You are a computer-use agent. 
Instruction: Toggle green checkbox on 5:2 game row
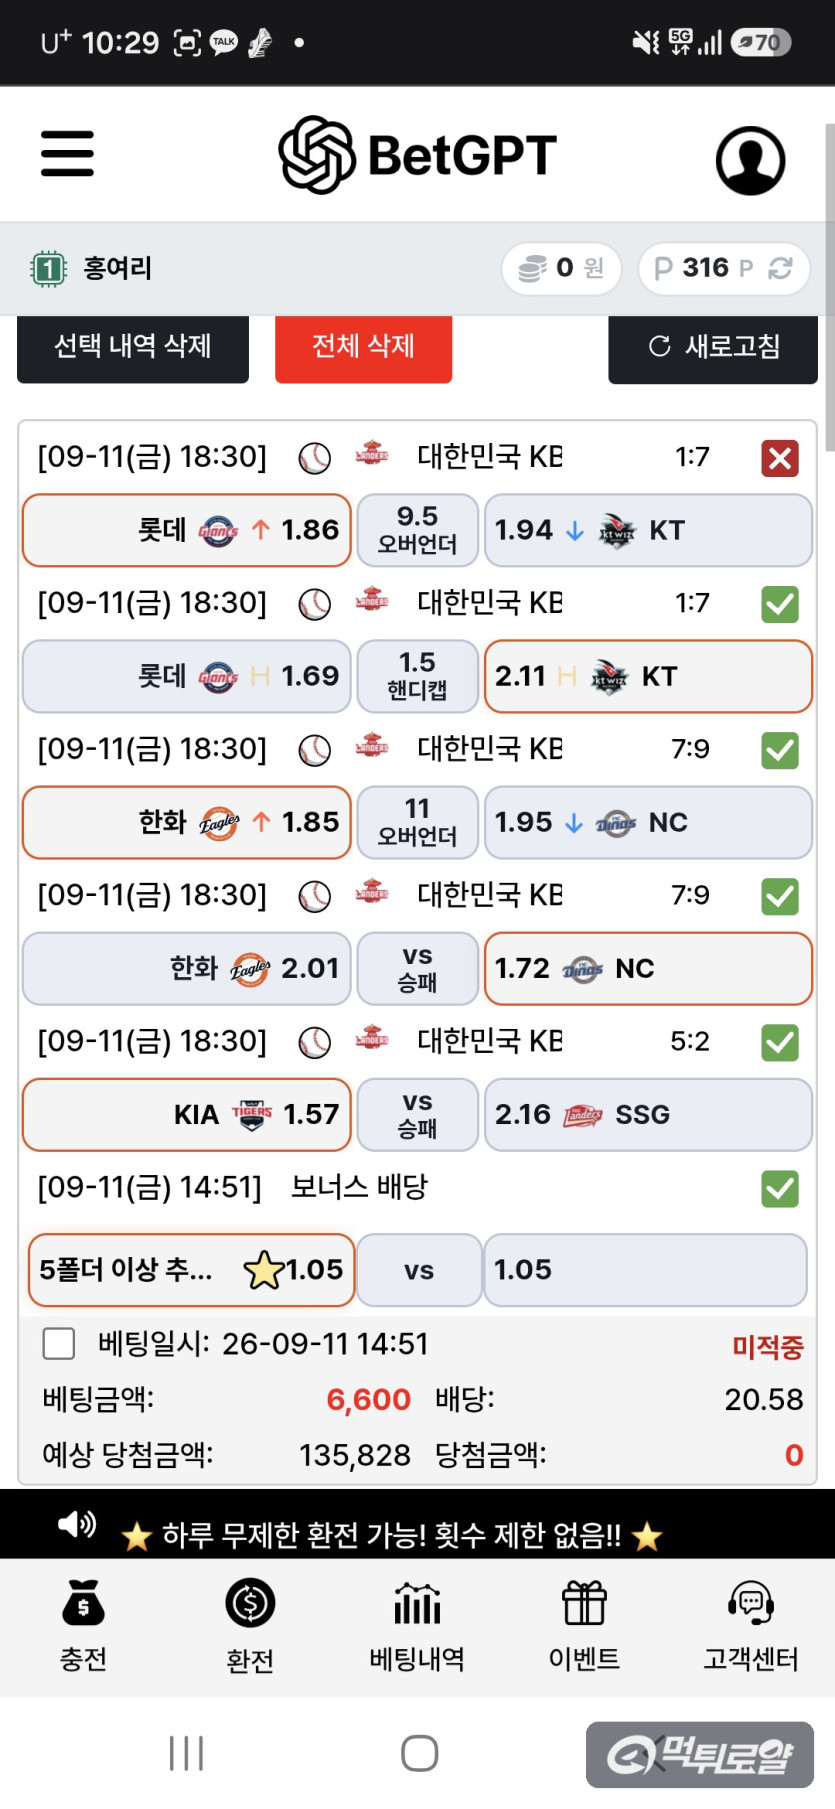pos(780,1043)
